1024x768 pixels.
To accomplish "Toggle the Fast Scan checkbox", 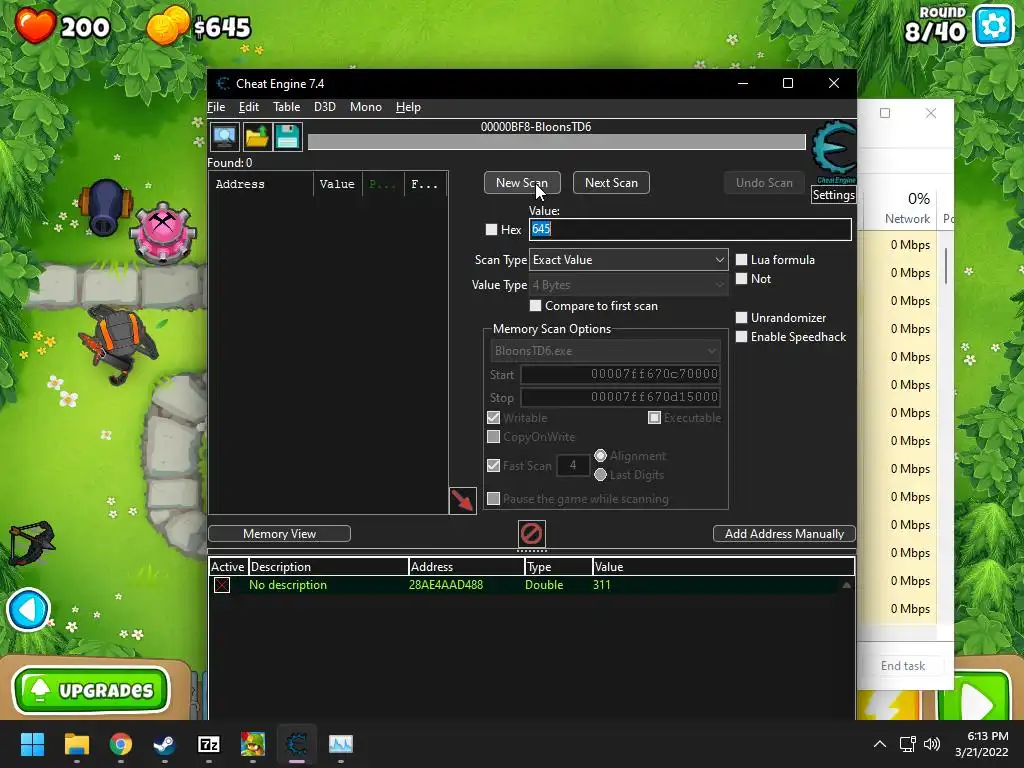I will pyautogui.click(x=493, y=465).
